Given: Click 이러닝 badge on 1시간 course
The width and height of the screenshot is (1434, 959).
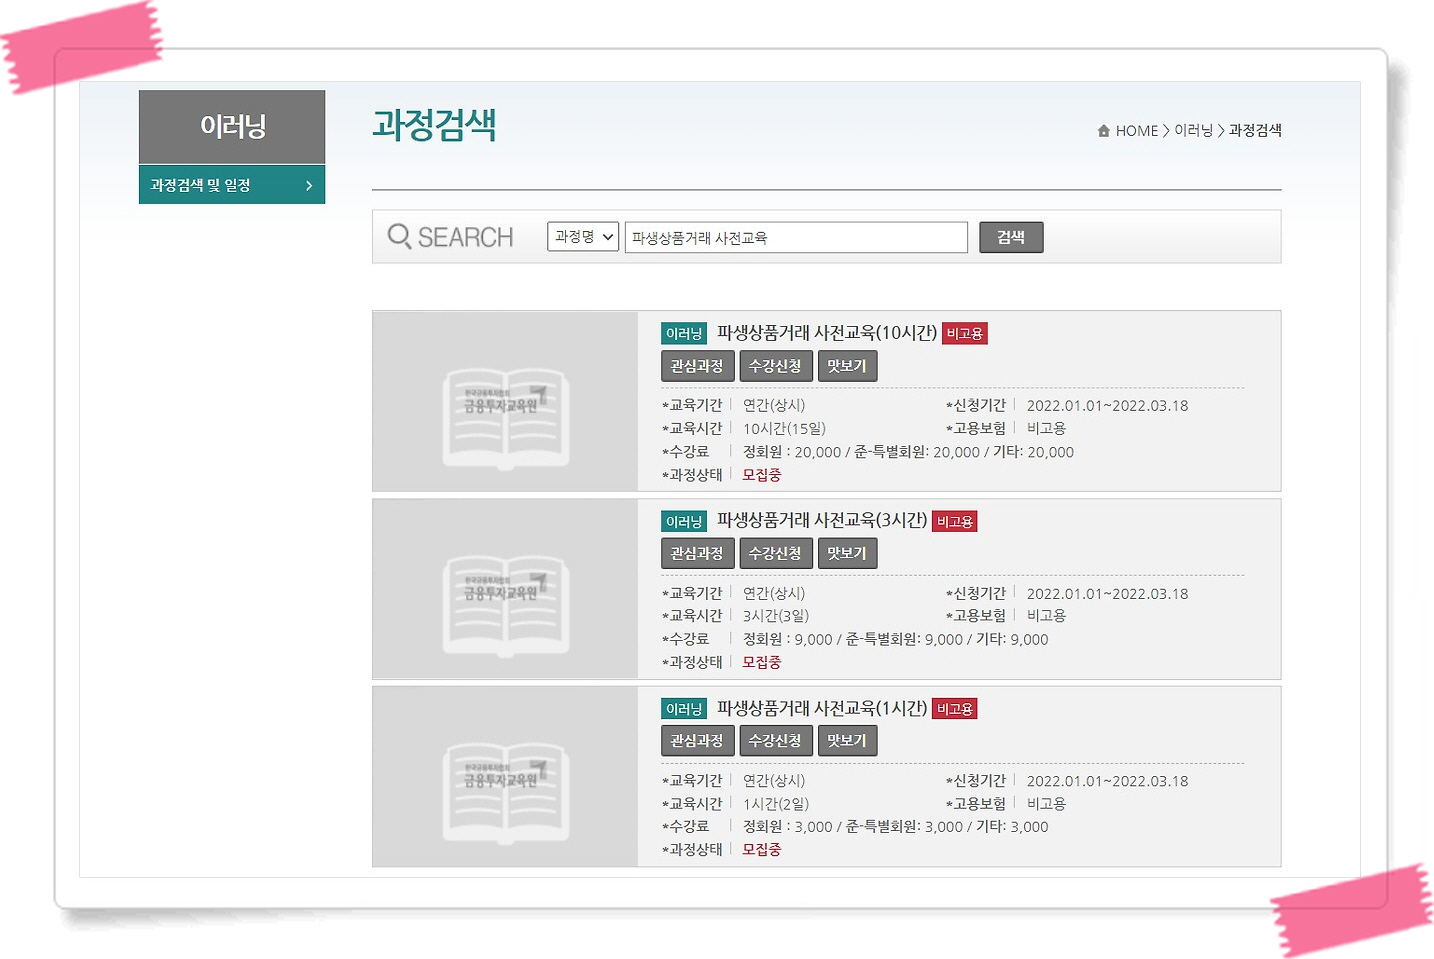Looking at the screenshot, I should [x=684, y=709].
